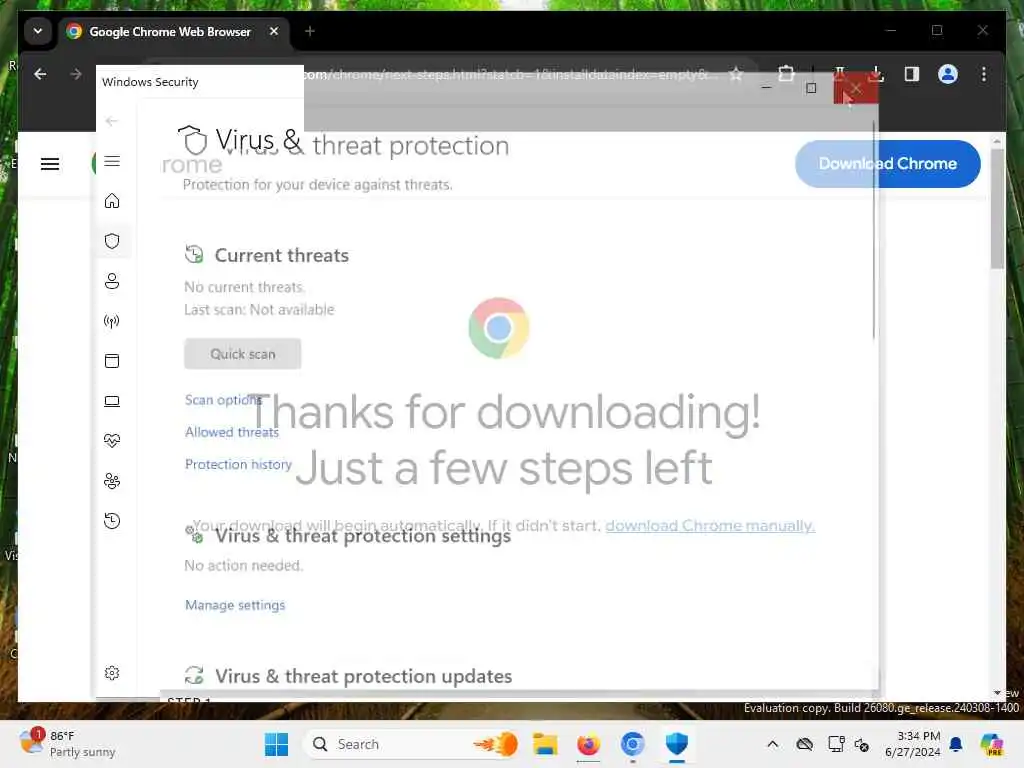Open Chrome tab search dropdown

38,31
